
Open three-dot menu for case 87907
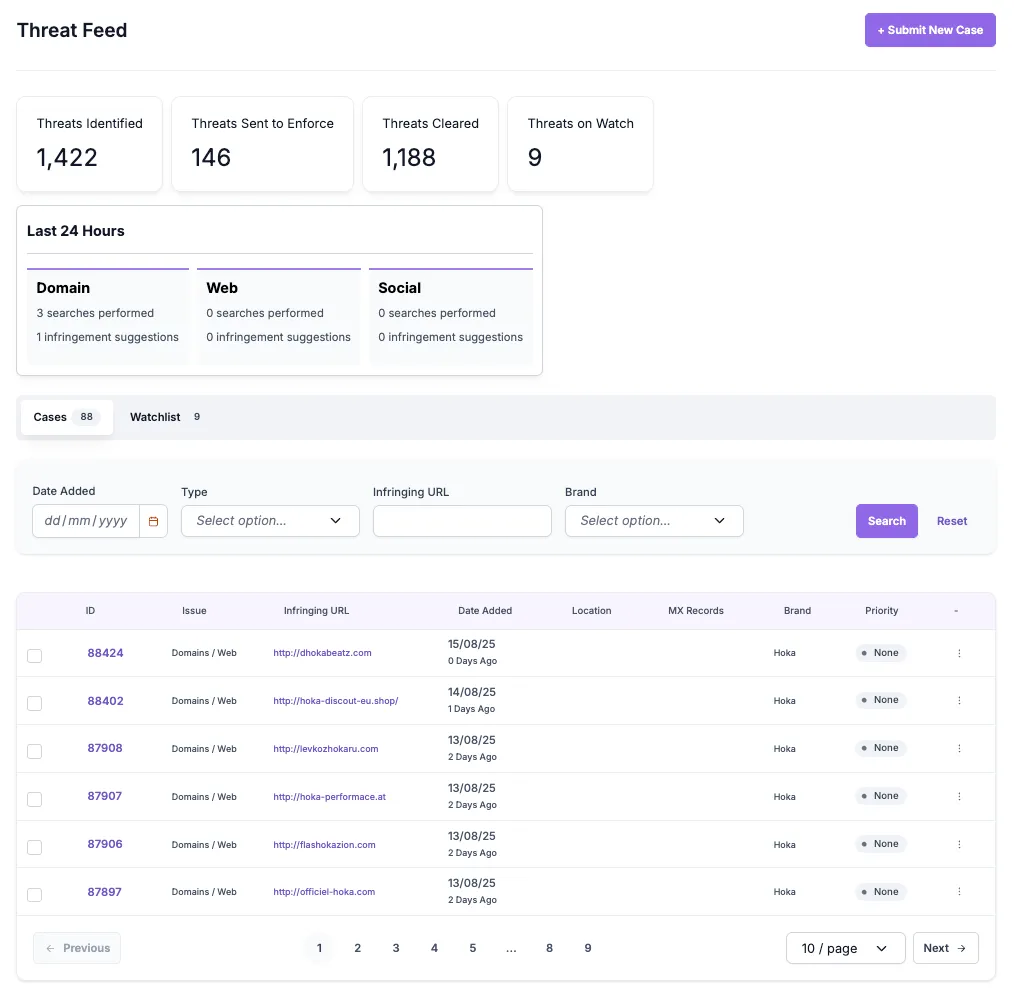pos(959,796)
